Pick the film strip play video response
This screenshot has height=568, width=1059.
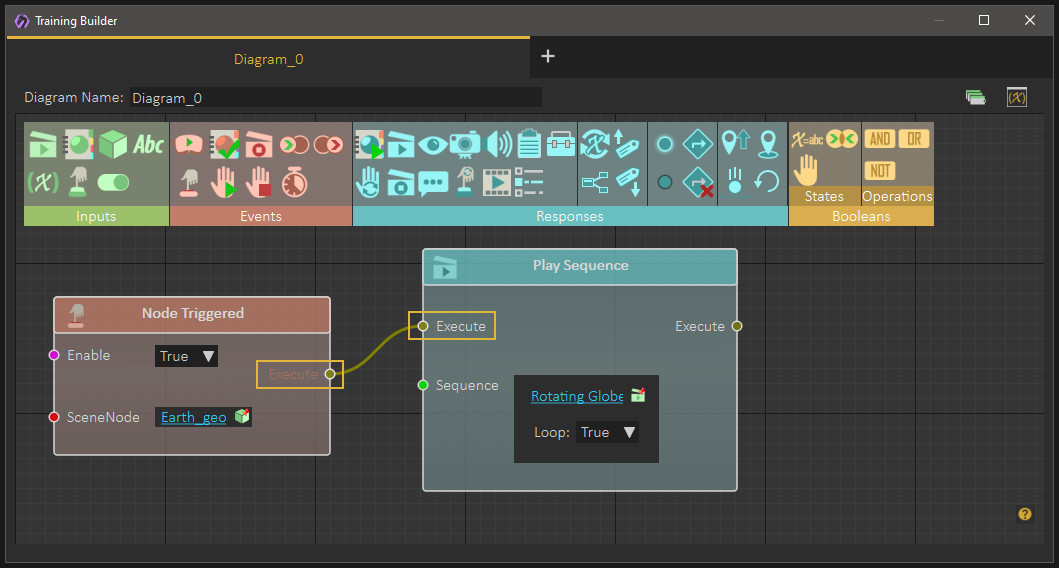[497, 182]
